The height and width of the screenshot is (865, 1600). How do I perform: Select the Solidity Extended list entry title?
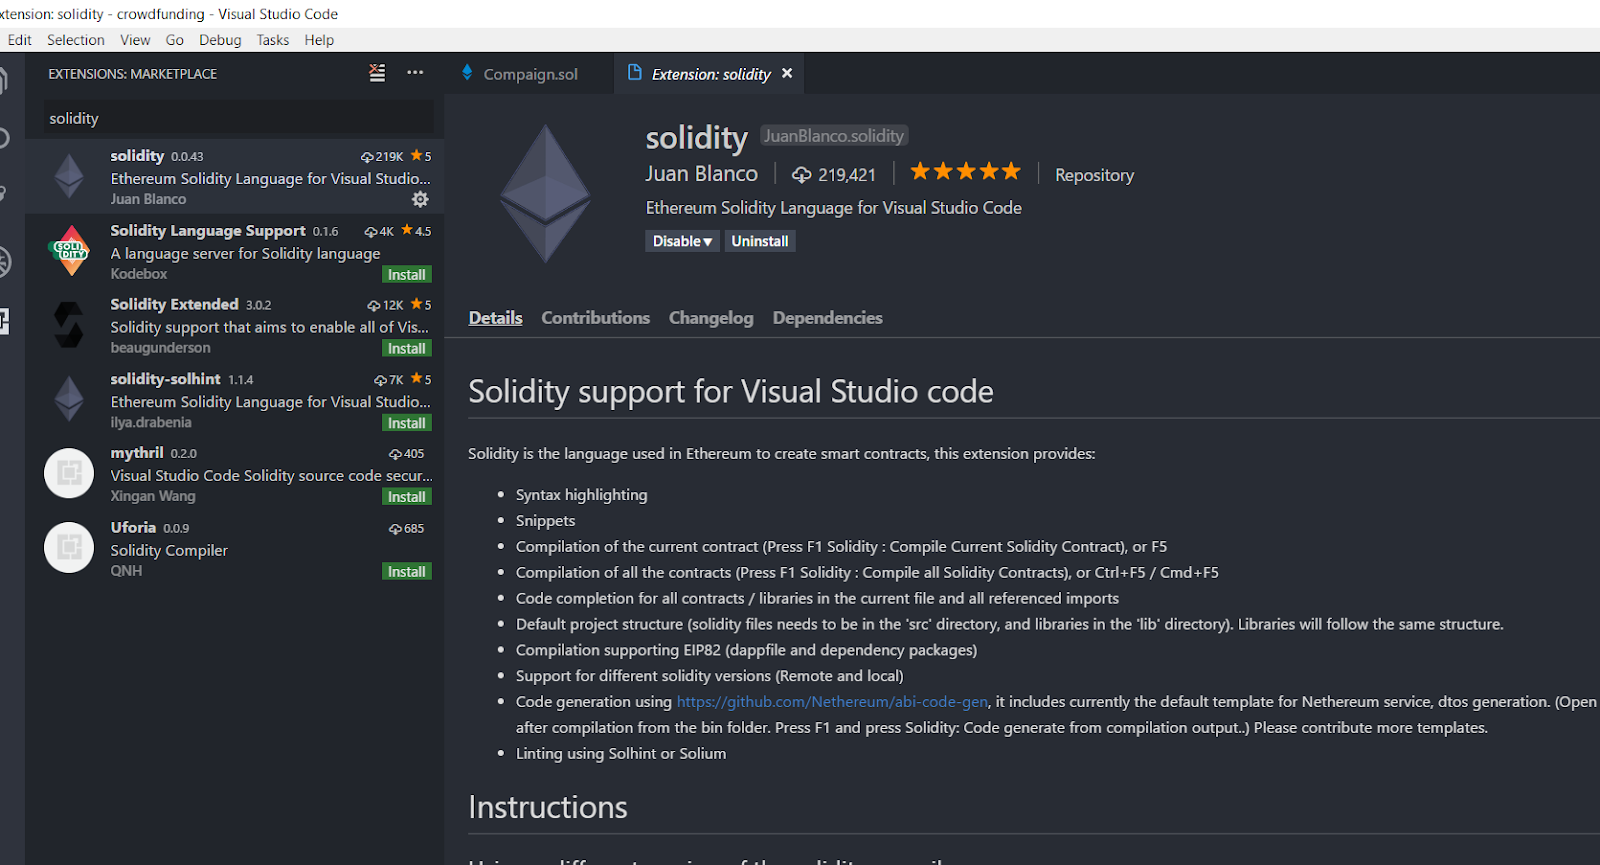(x=174, y=304)
